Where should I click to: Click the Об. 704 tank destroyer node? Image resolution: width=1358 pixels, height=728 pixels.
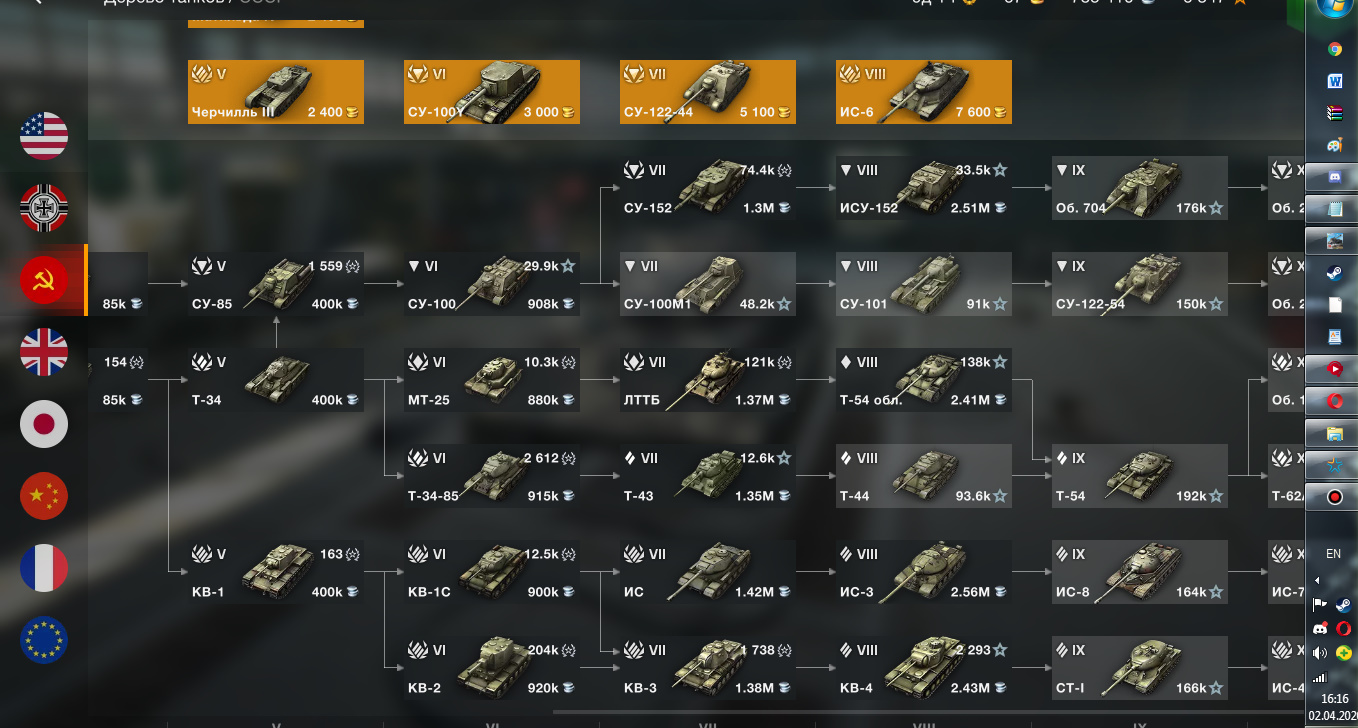click(x=1140, y=188)
